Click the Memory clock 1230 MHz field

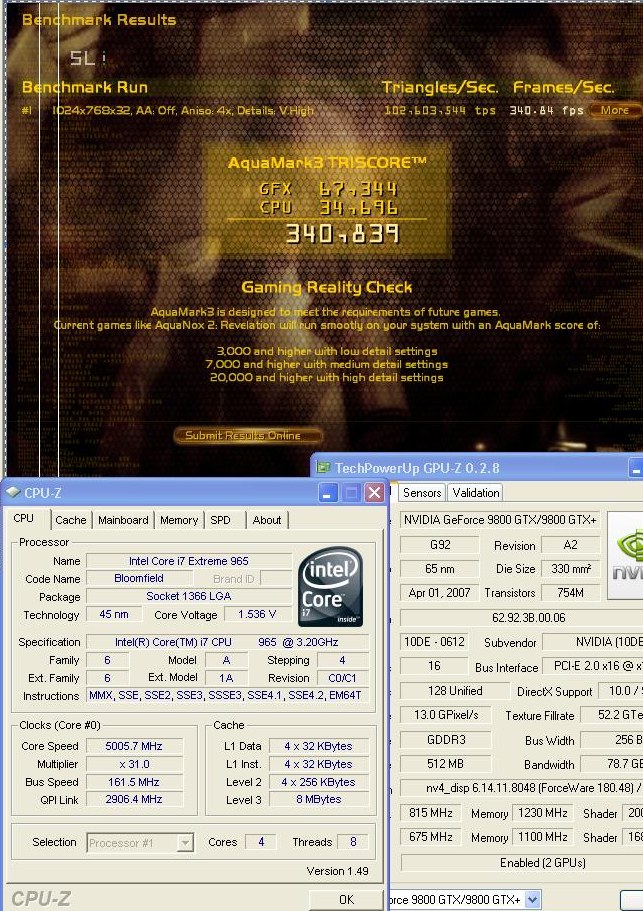coord(543,813)
